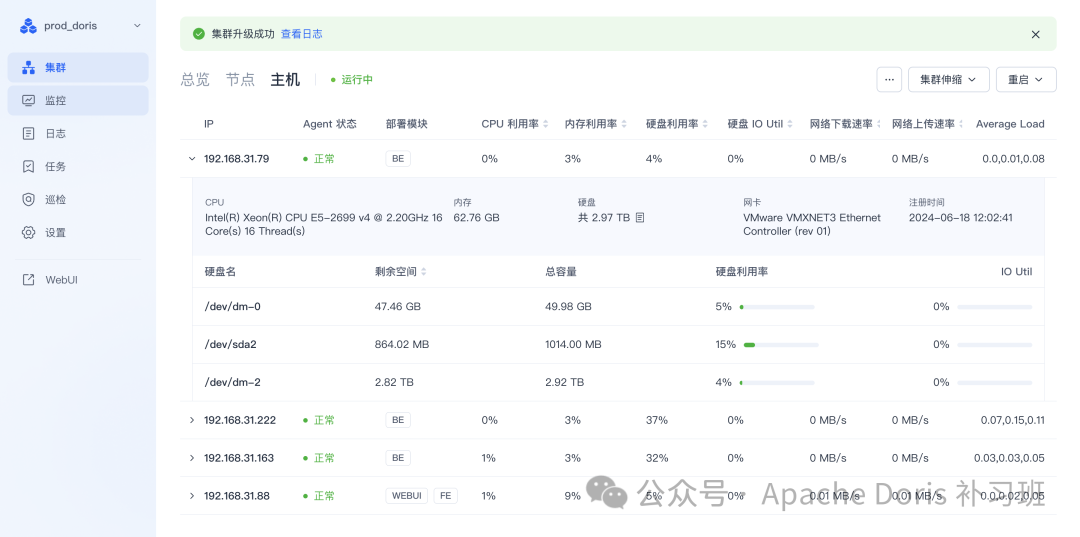Click the 日志 log icon in sidebar
1080x537 pixels.
pyautogui.click(x=28, y=134)
